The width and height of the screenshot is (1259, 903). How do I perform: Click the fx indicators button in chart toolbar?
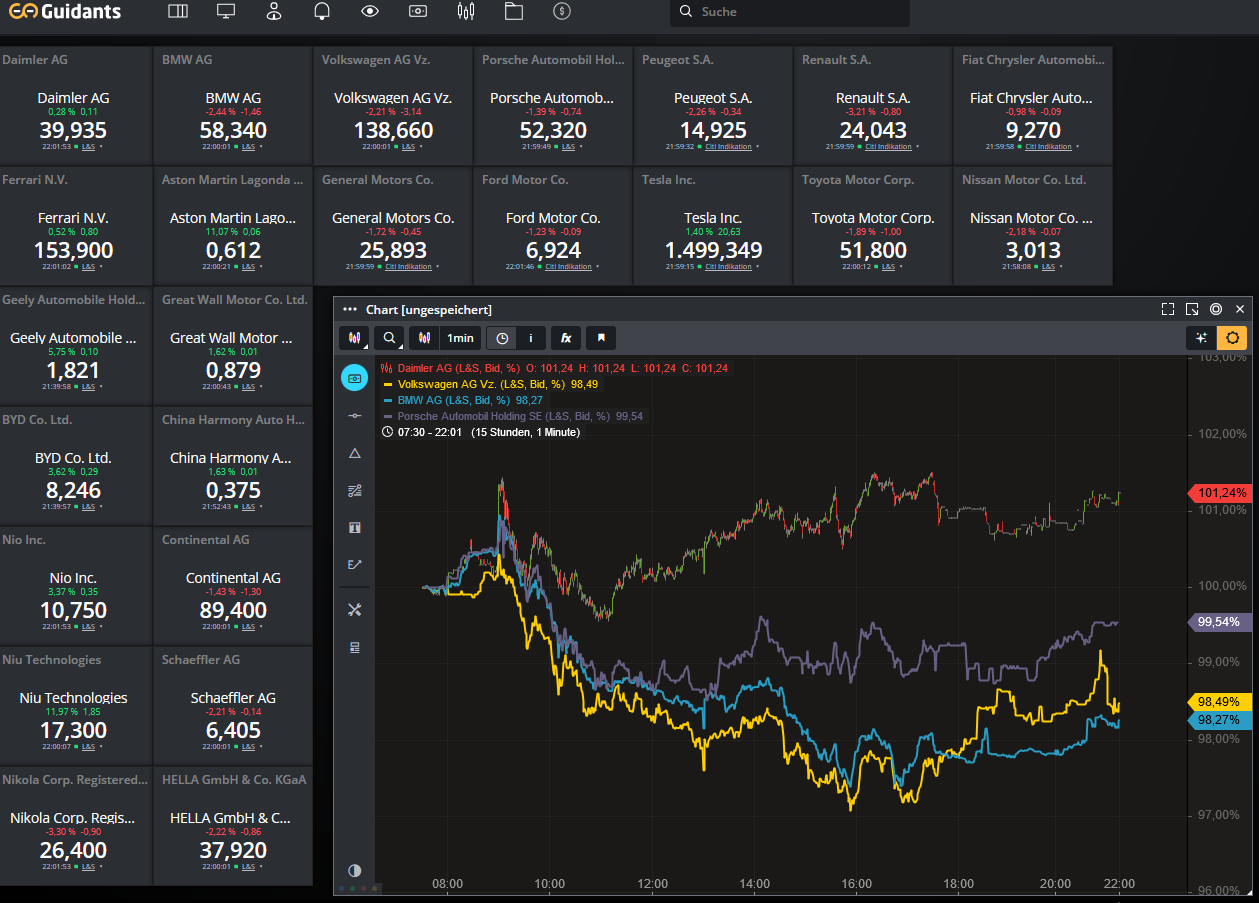(x=566, y=338)
